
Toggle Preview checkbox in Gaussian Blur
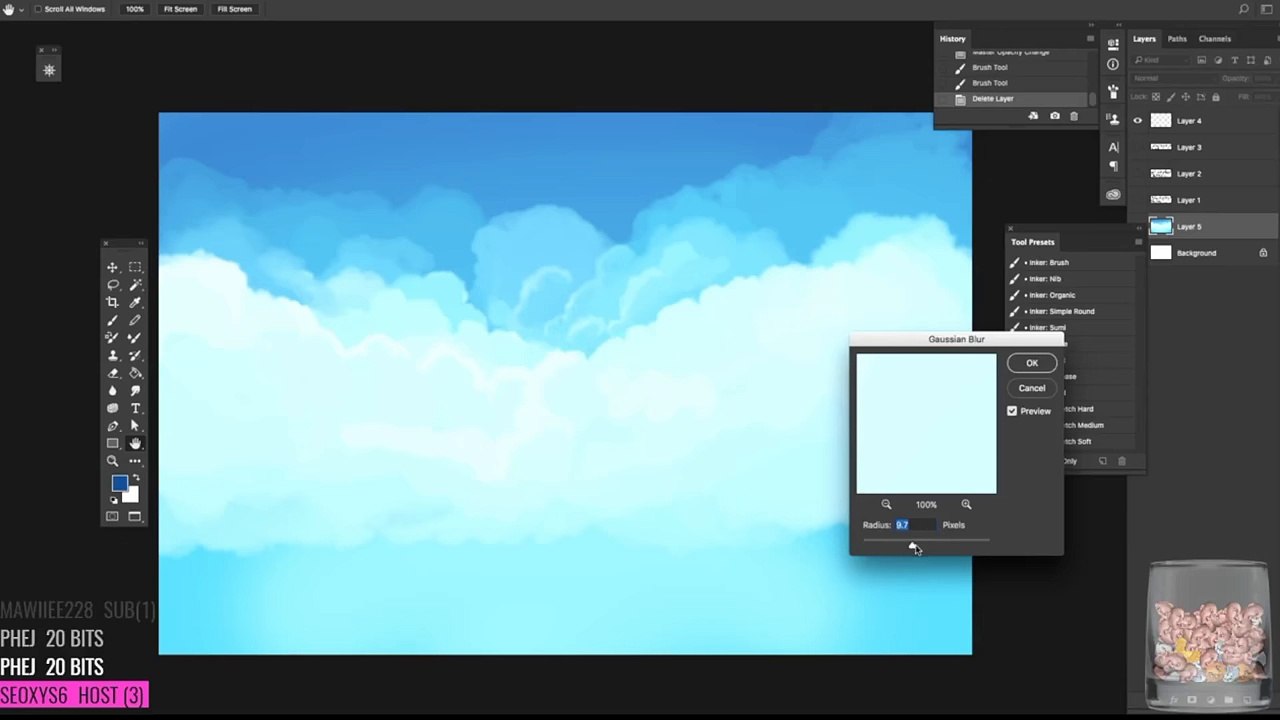pyautogui.click(x=1012, y=411)
